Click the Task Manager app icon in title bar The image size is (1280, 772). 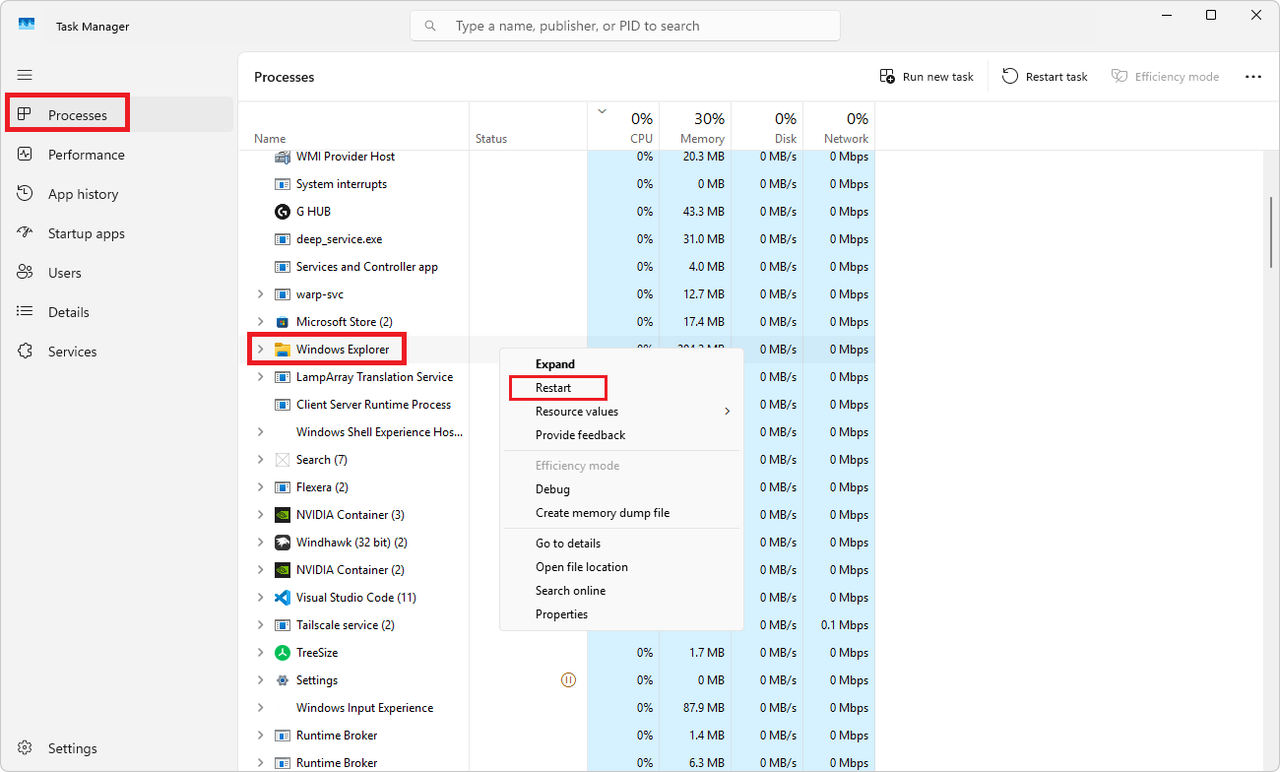coord(27,25)
